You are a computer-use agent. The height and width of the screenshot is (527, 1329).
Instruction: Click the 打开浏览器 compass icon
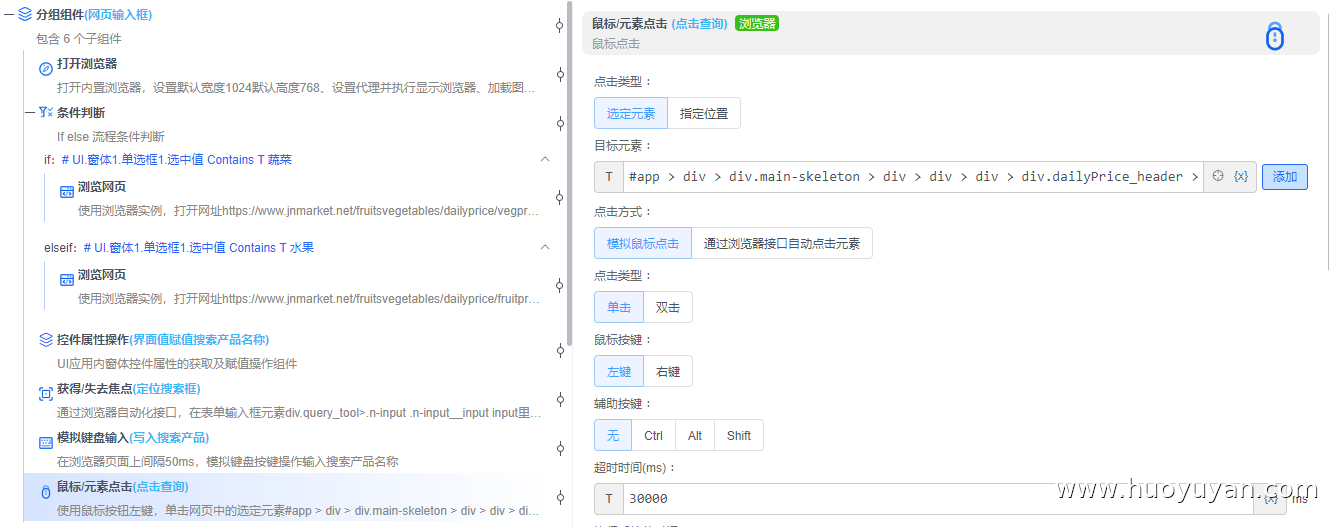(45, 68)
